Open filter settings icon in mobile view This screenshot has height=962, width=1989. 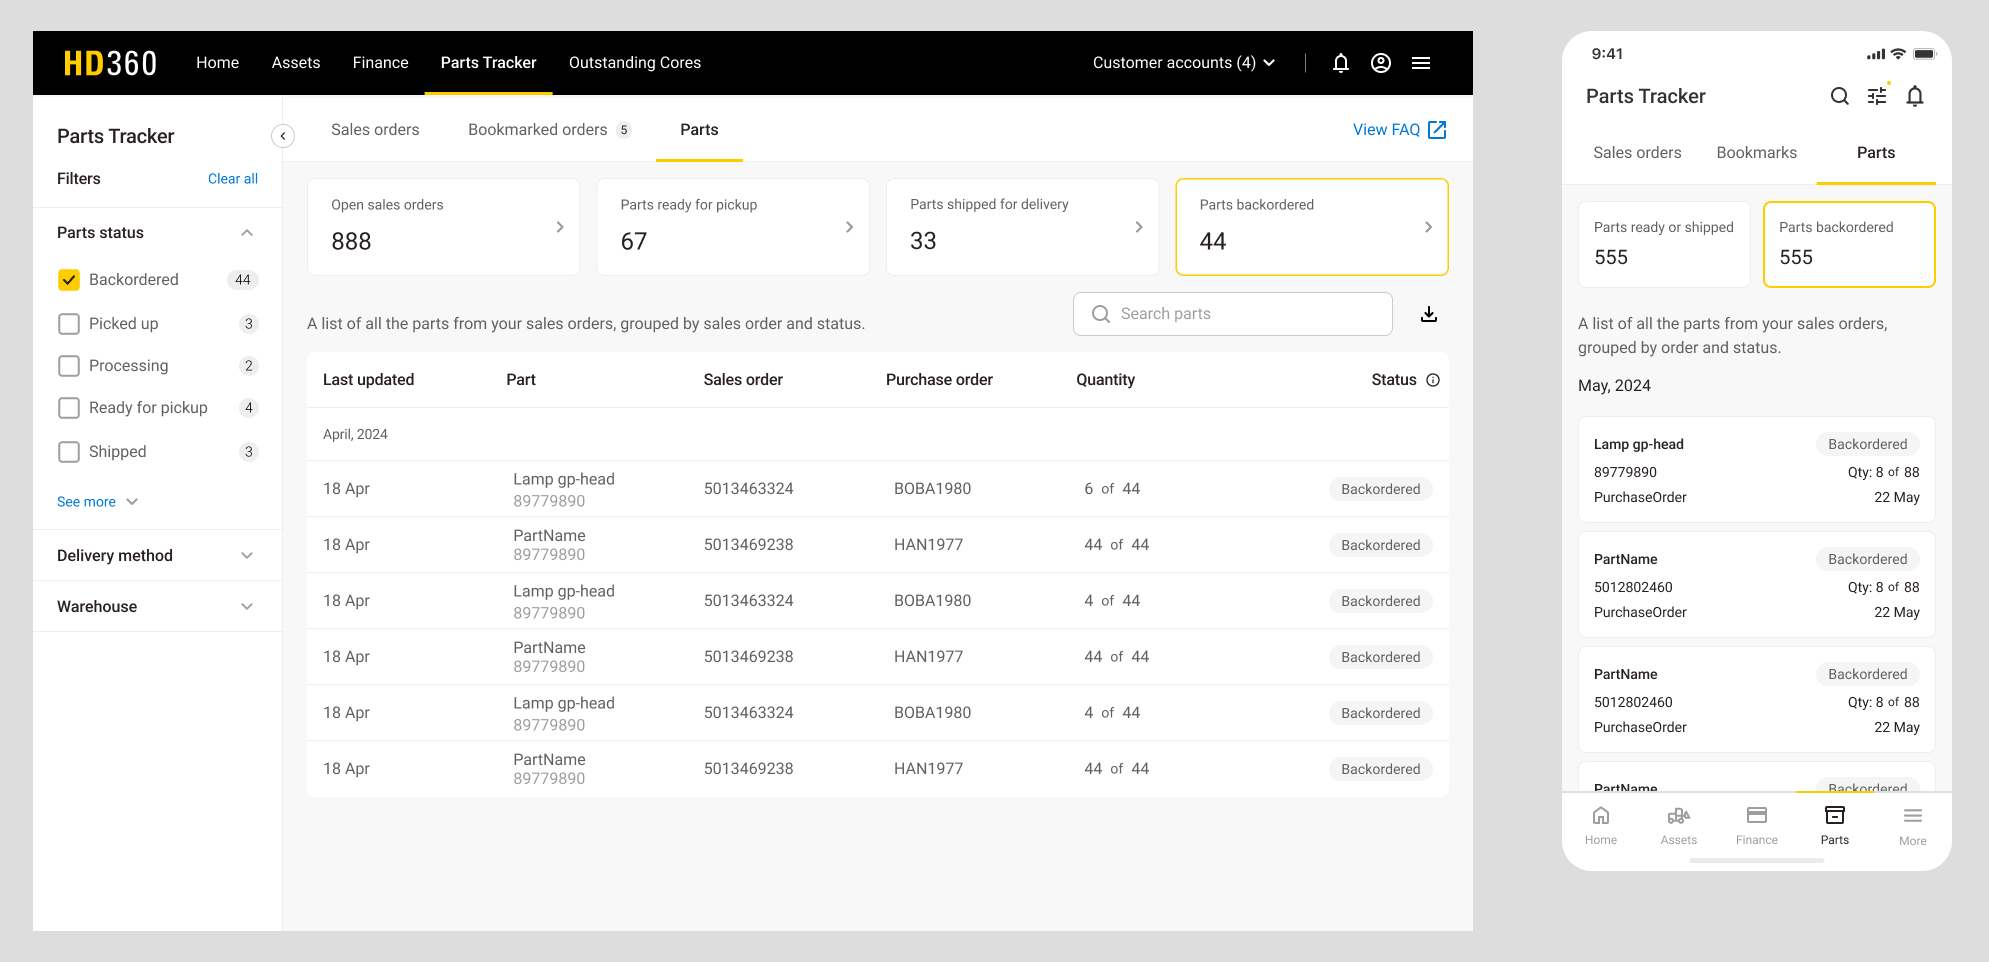point(1877,96)
